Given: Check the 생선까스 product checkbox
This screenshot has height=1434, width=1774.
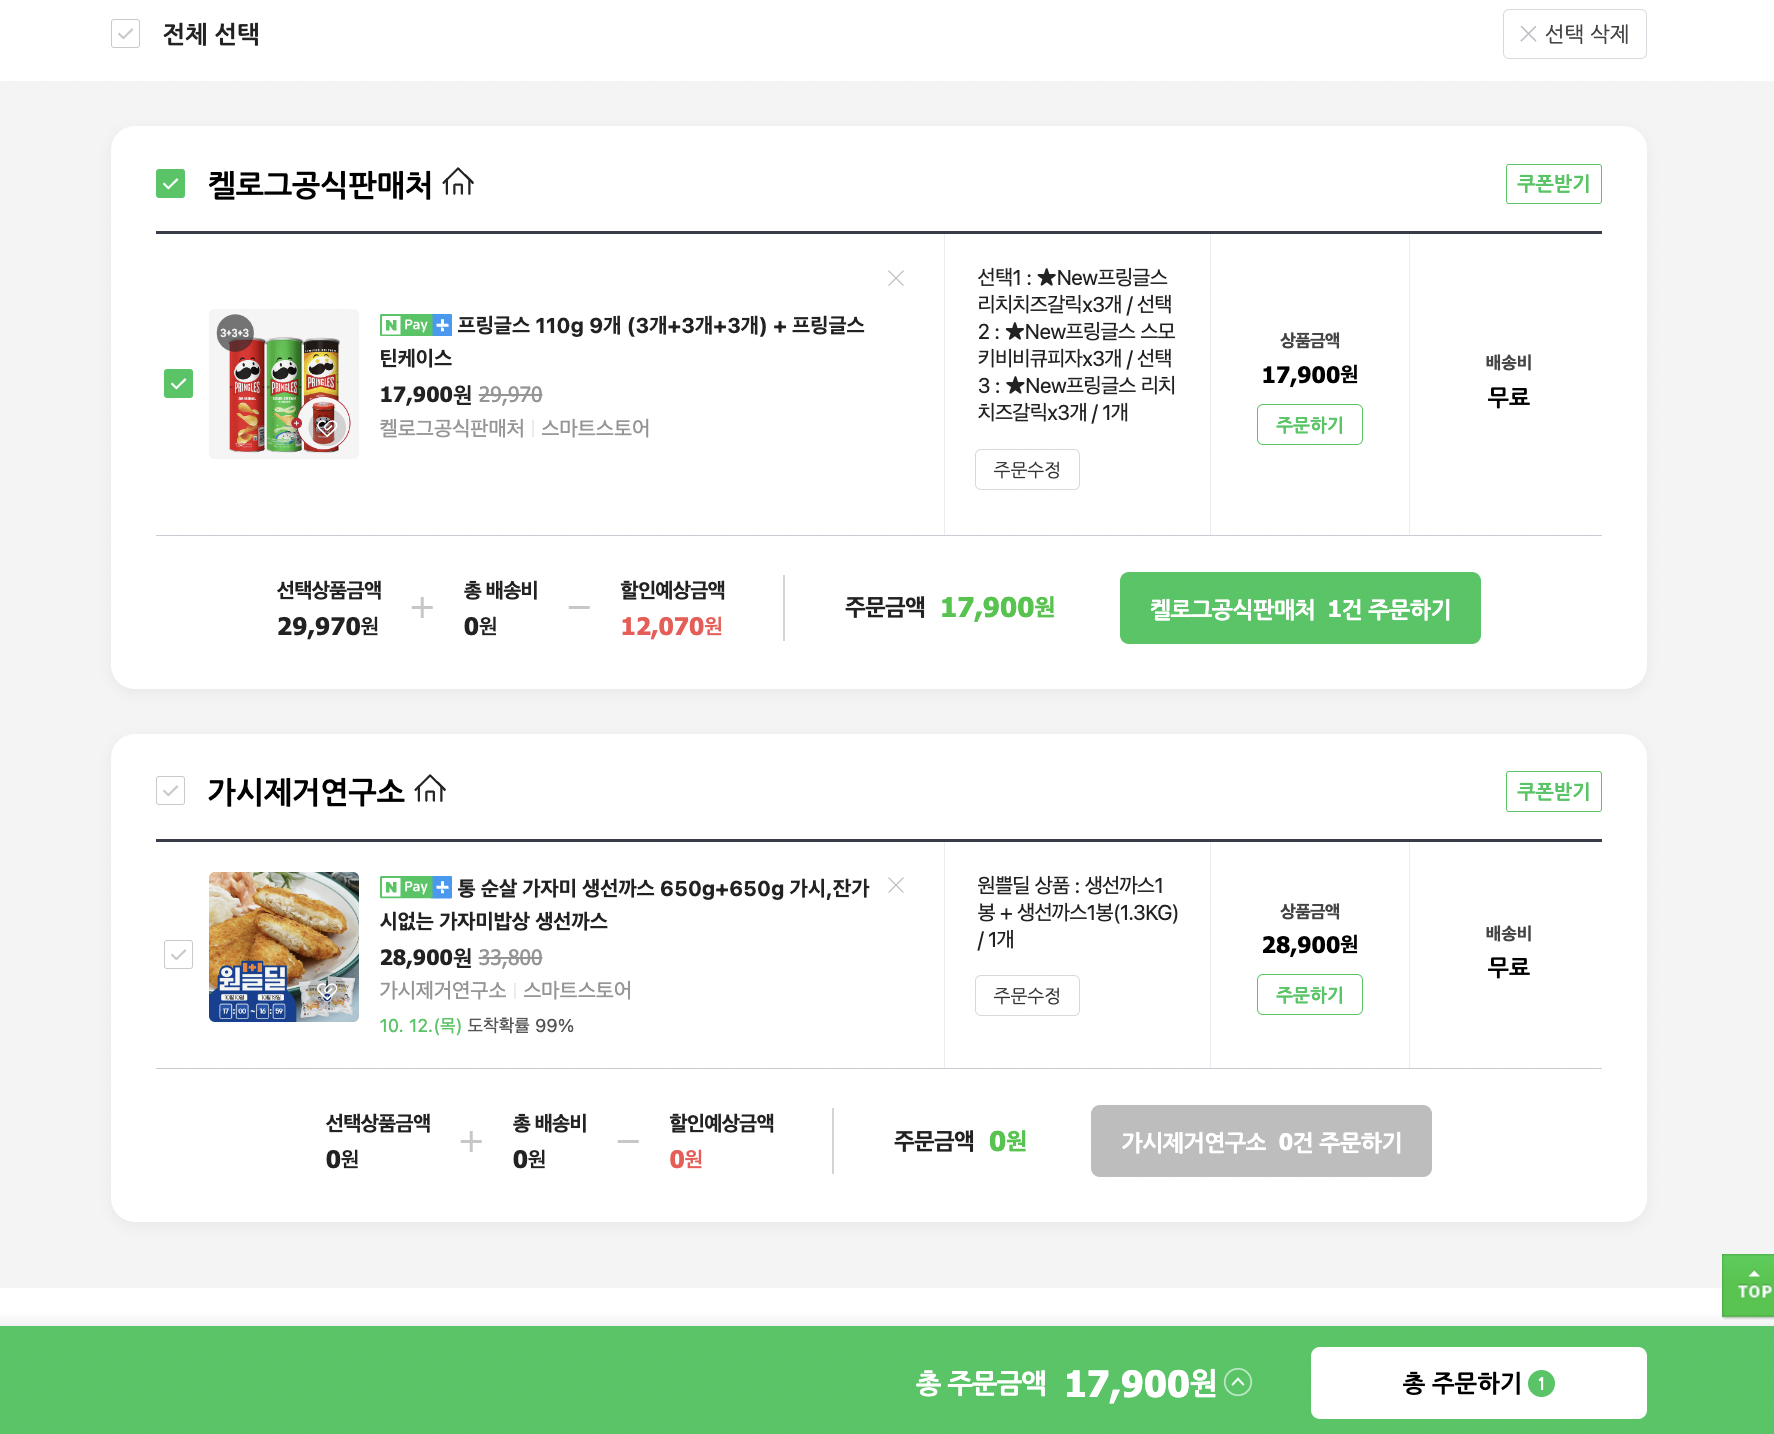Looking at the screenshot, I should tap(178, 954).
